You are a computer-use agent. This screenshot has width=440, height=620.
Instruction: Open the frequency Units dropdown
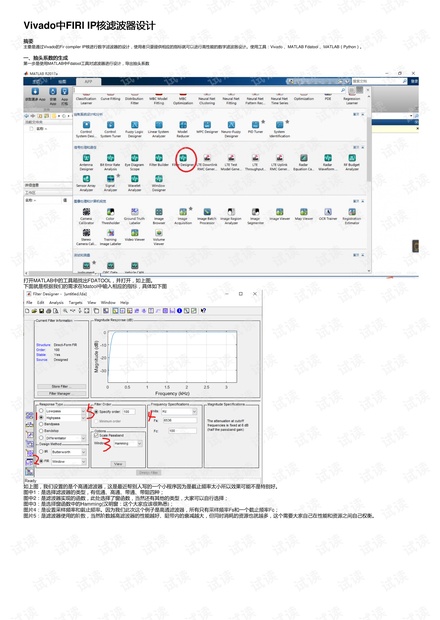coord(179,412)
